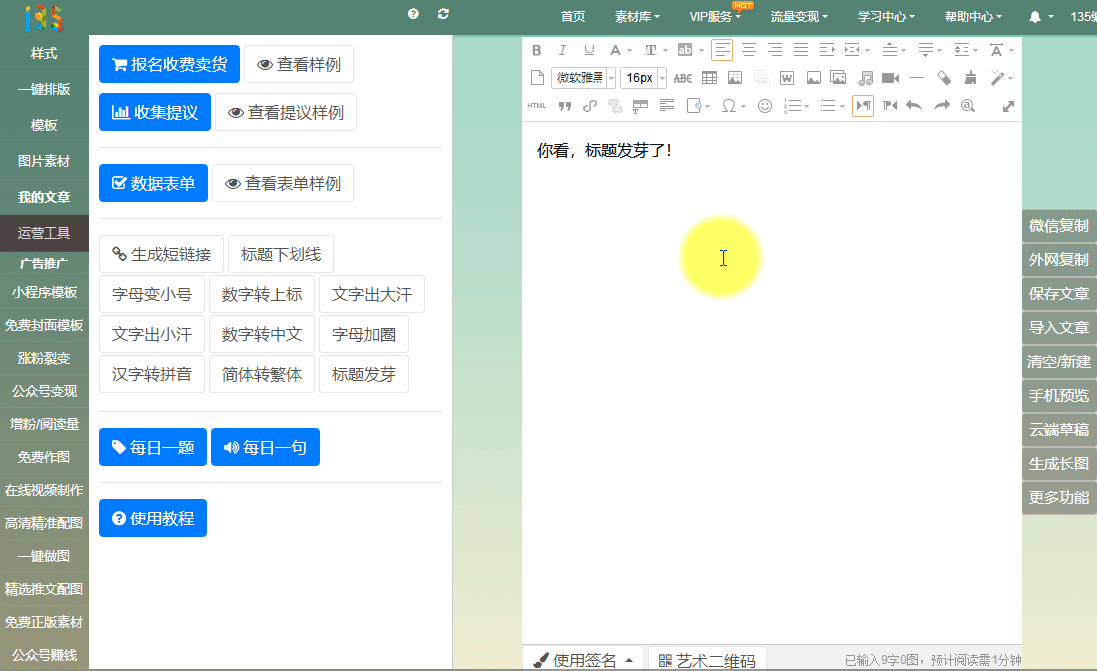
Task: Switch editor to HTML source mode
Action: [x=537, y=106]
